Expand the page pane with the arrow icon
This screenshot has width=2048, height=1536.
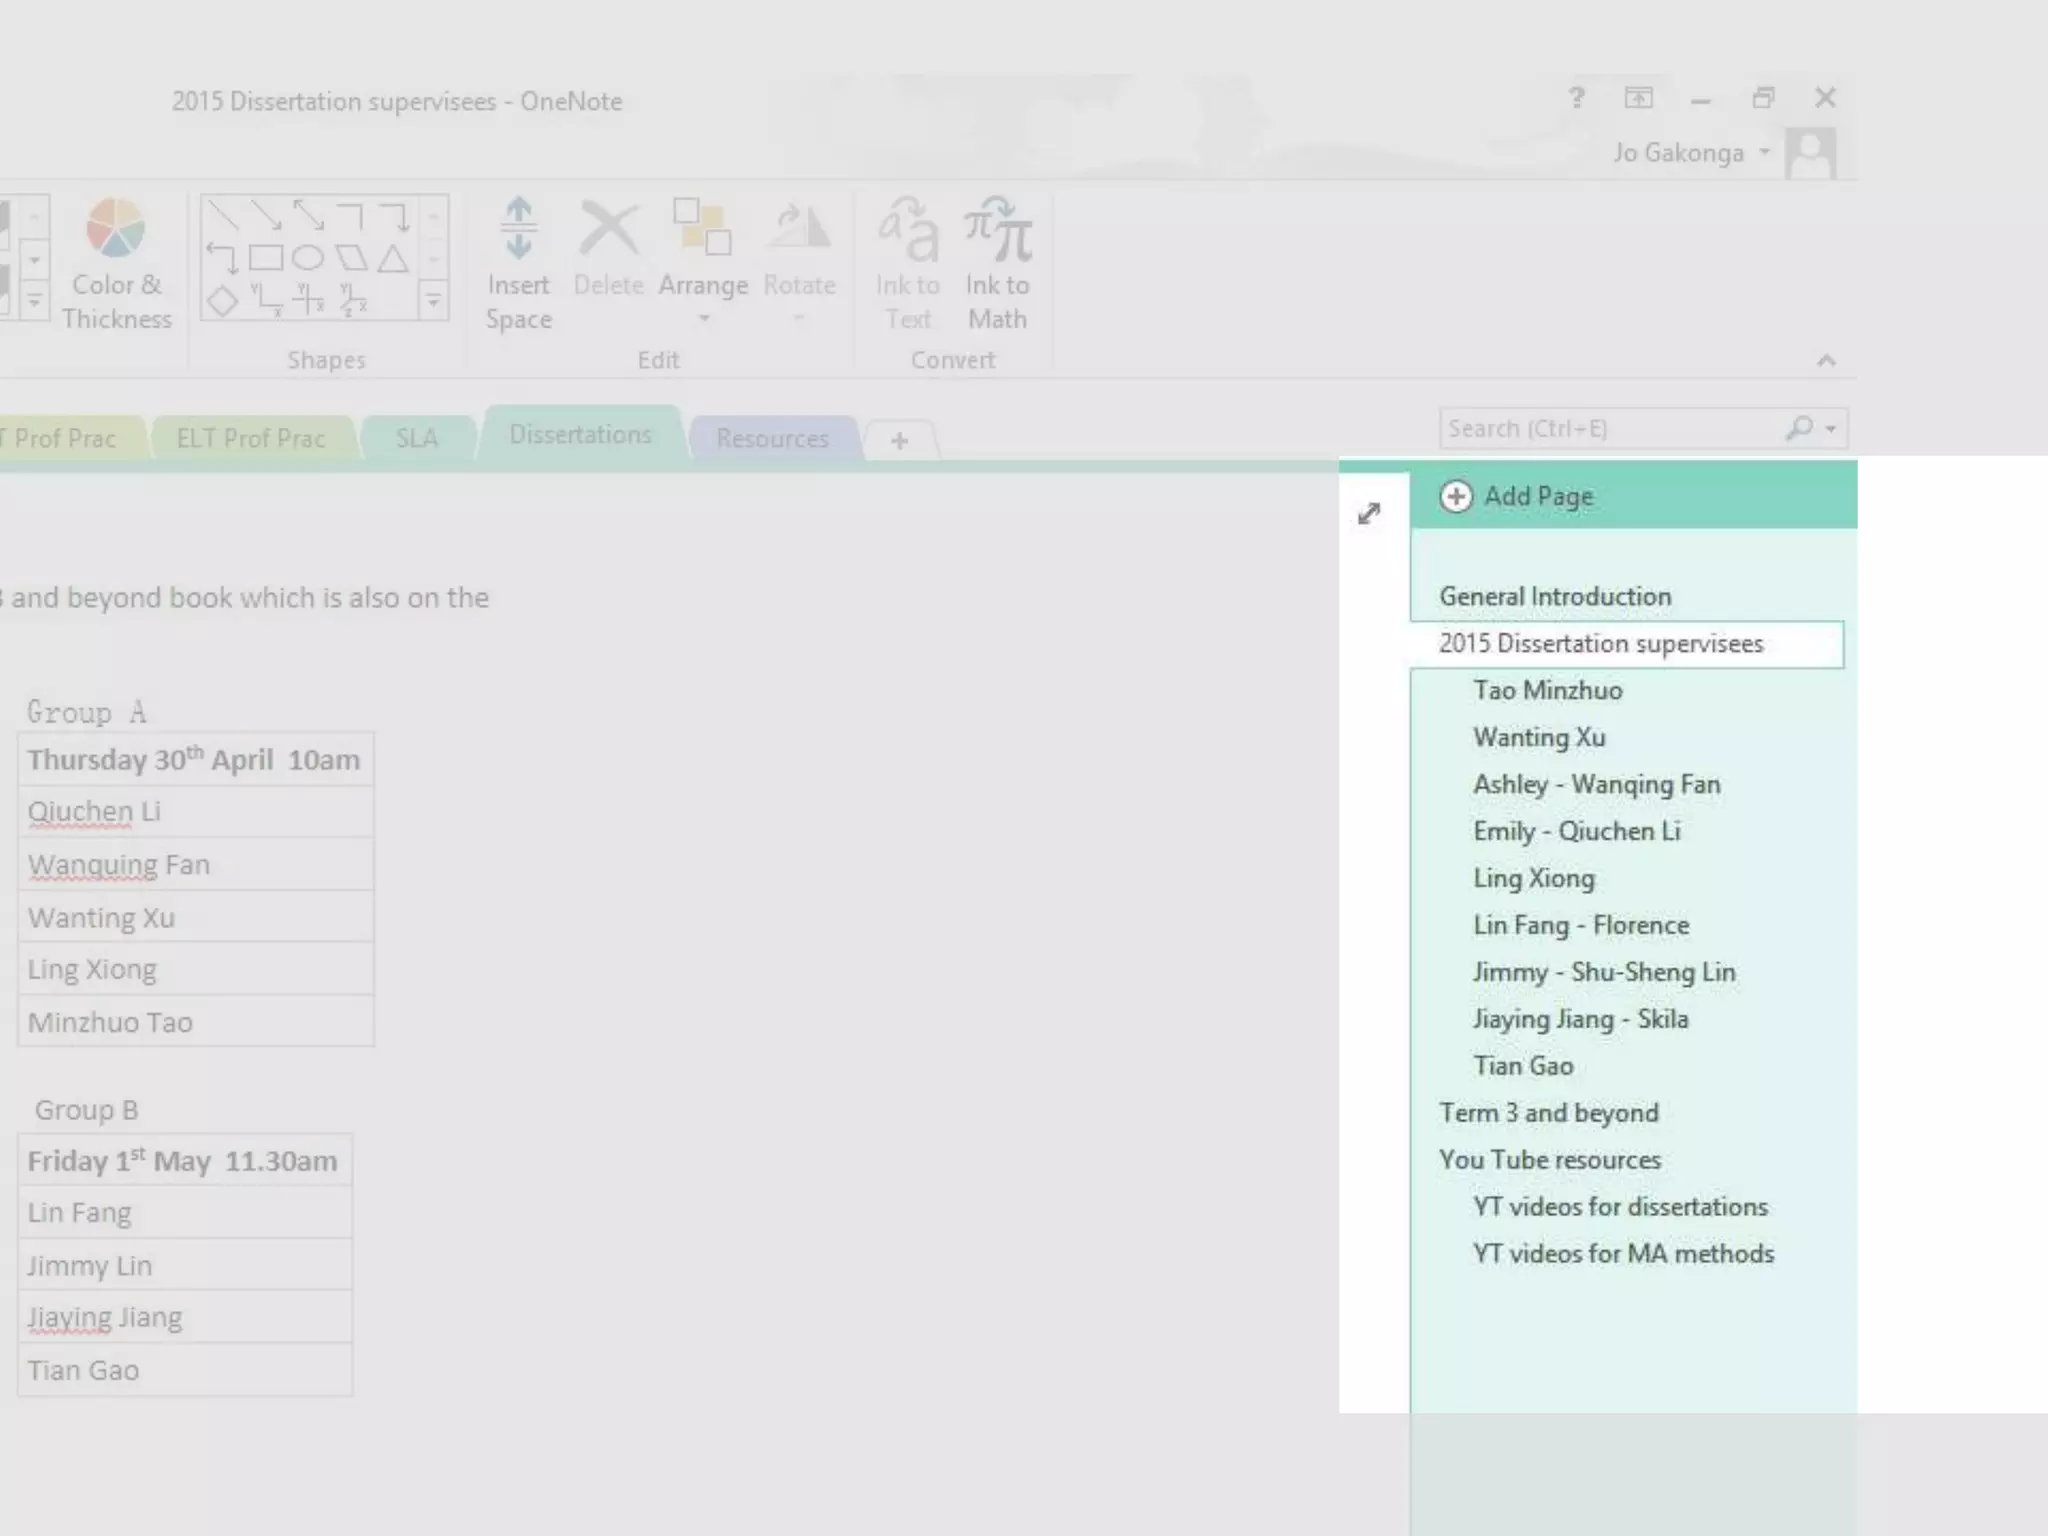(1369, 513)
